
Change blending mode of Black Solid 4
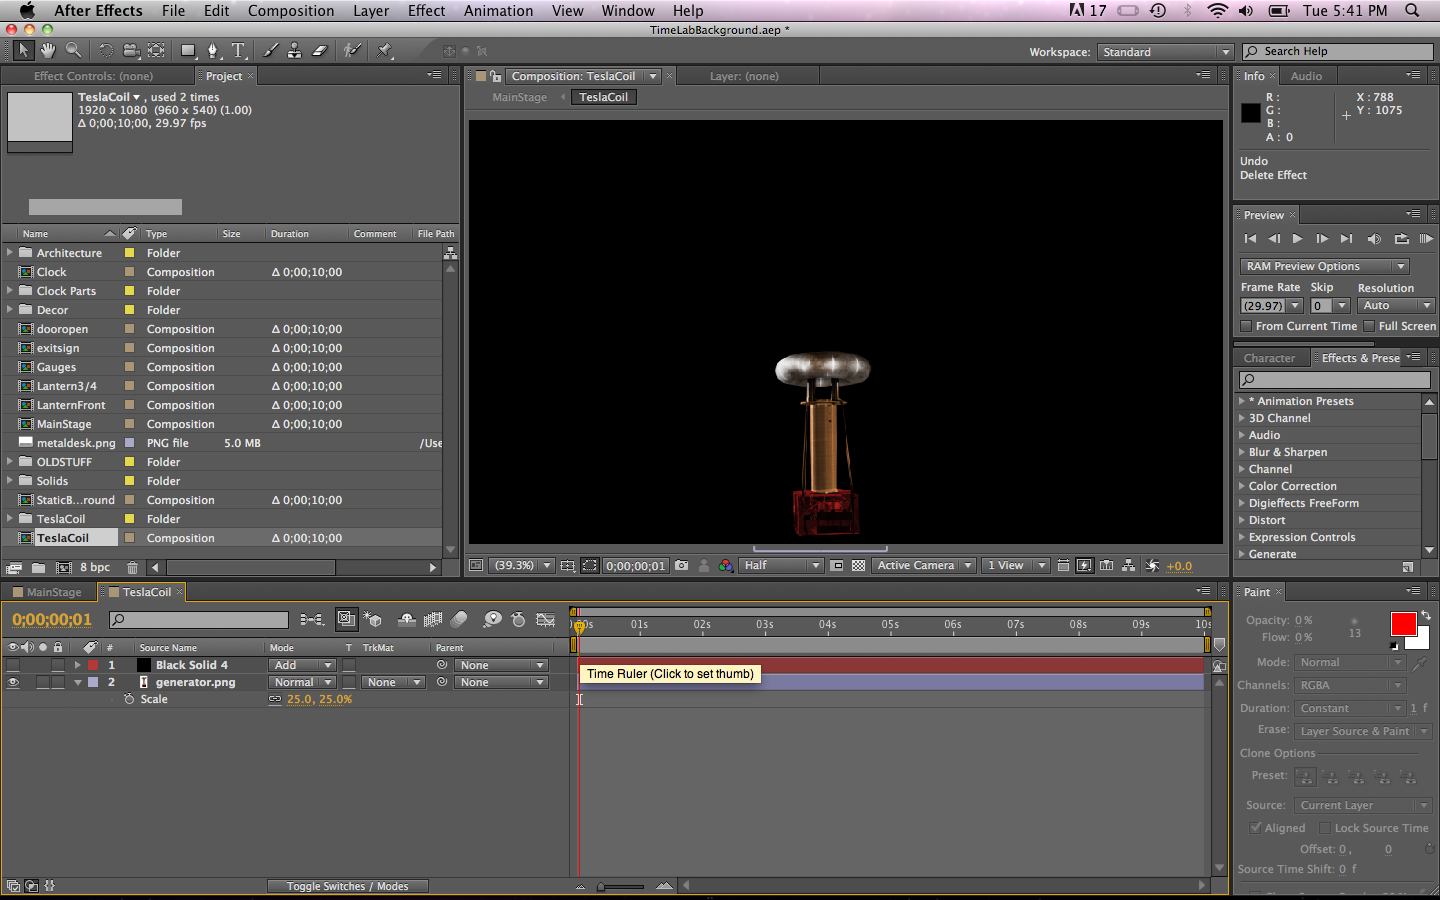tap(301, 665)
